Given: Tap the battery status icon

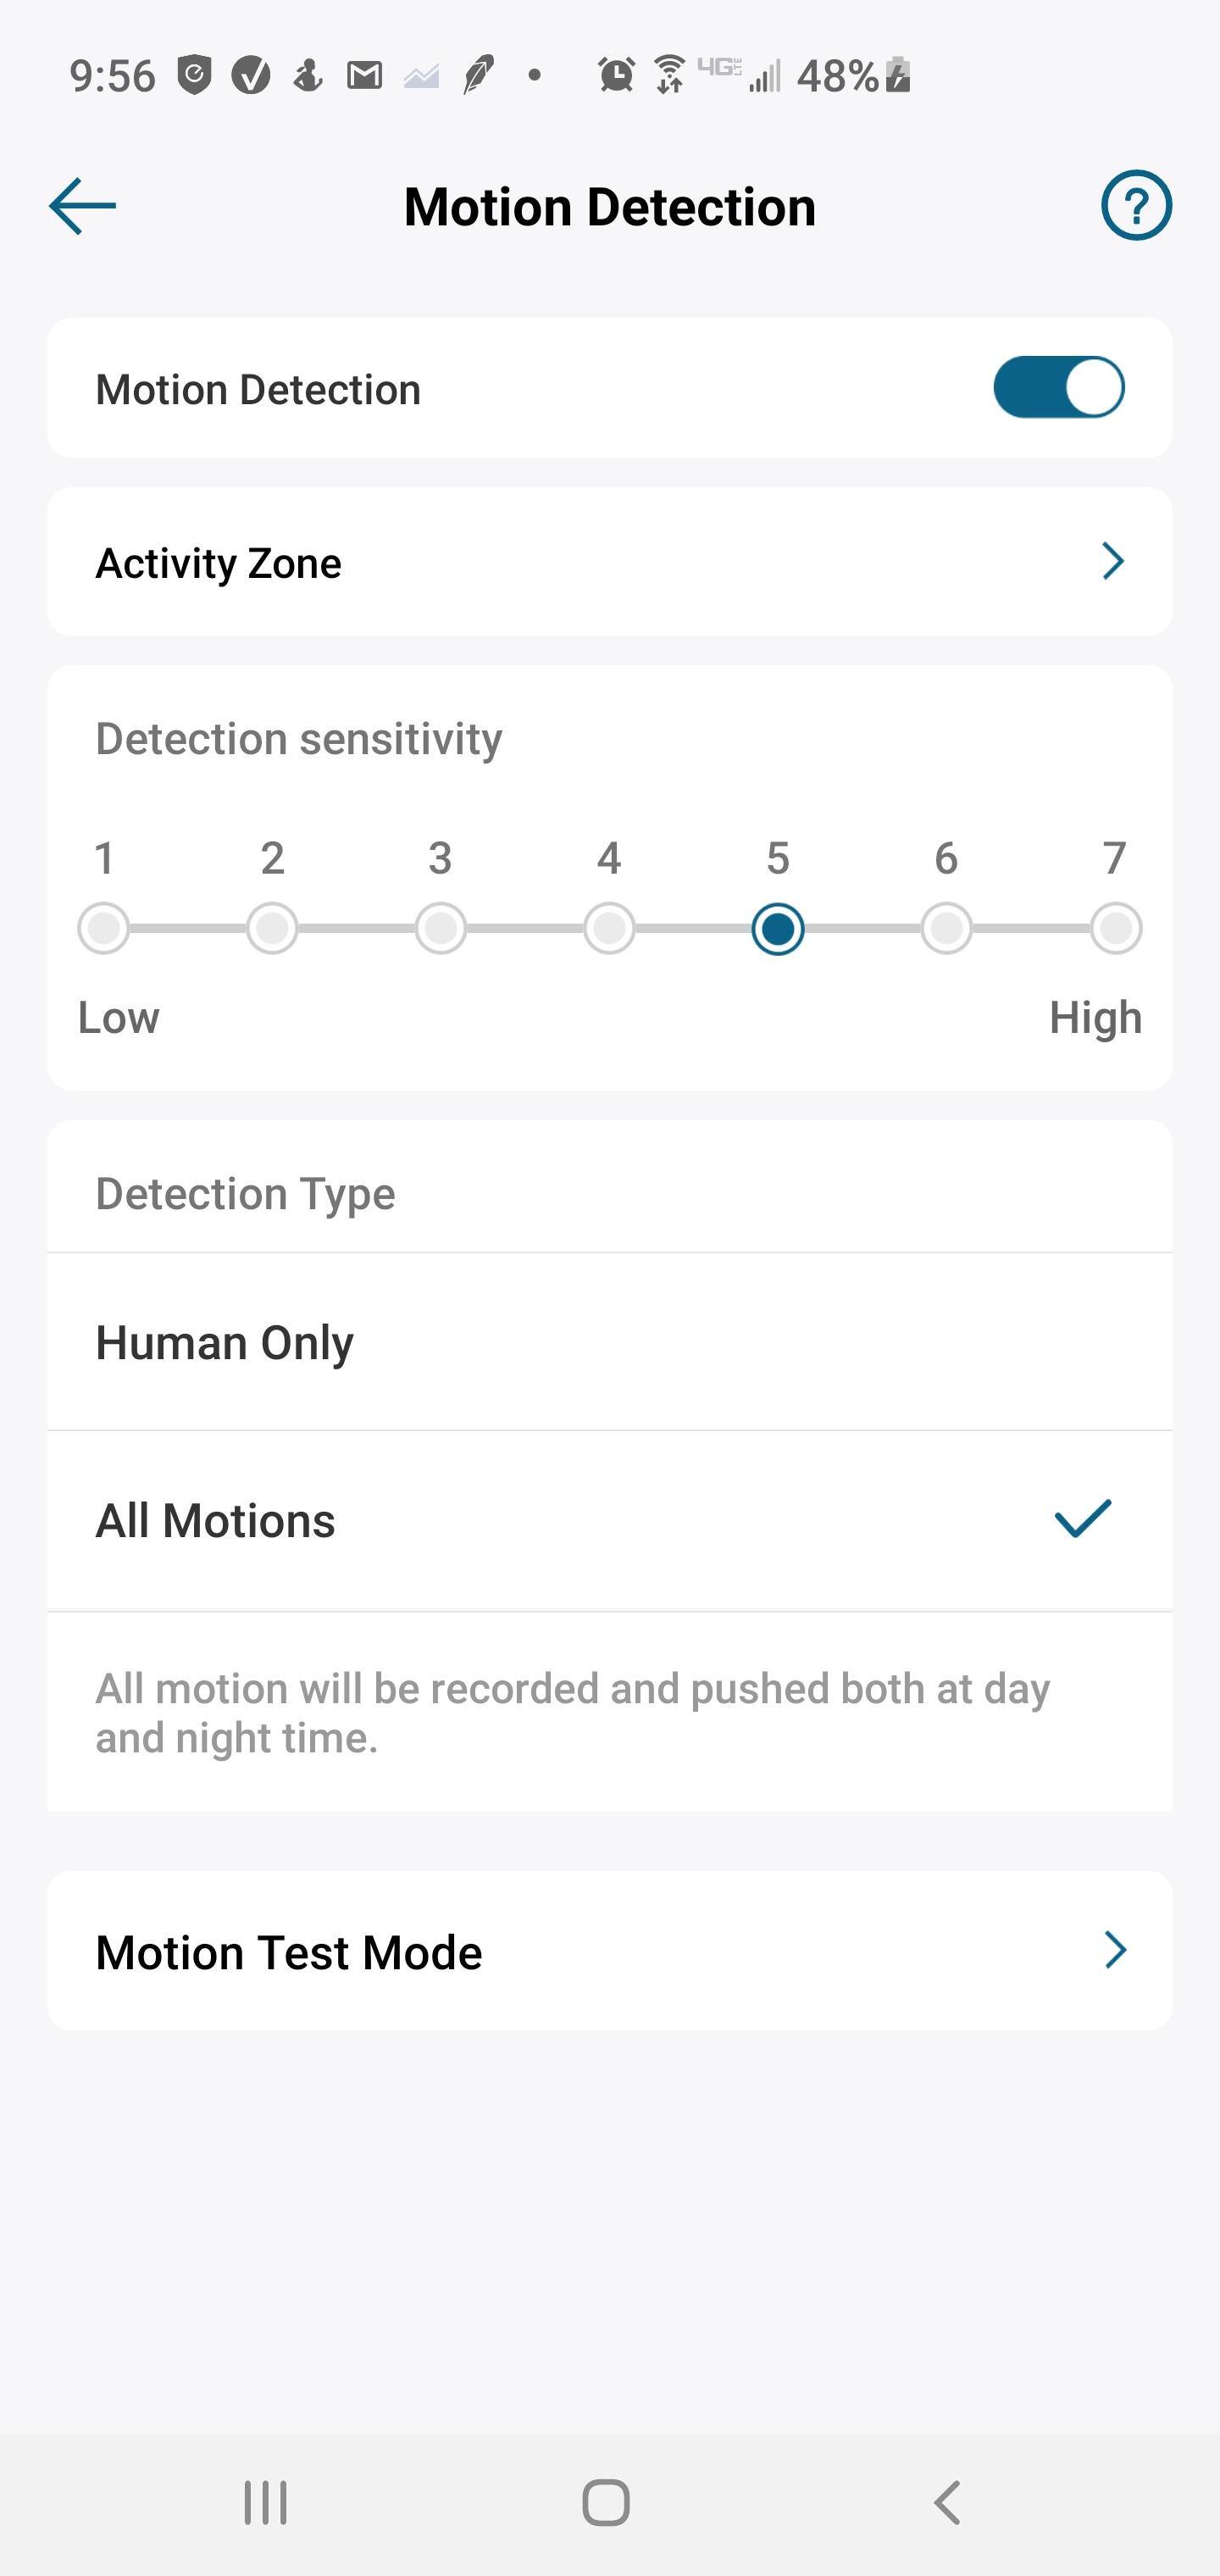Looking at the screenshot, I should click(898, 75).
